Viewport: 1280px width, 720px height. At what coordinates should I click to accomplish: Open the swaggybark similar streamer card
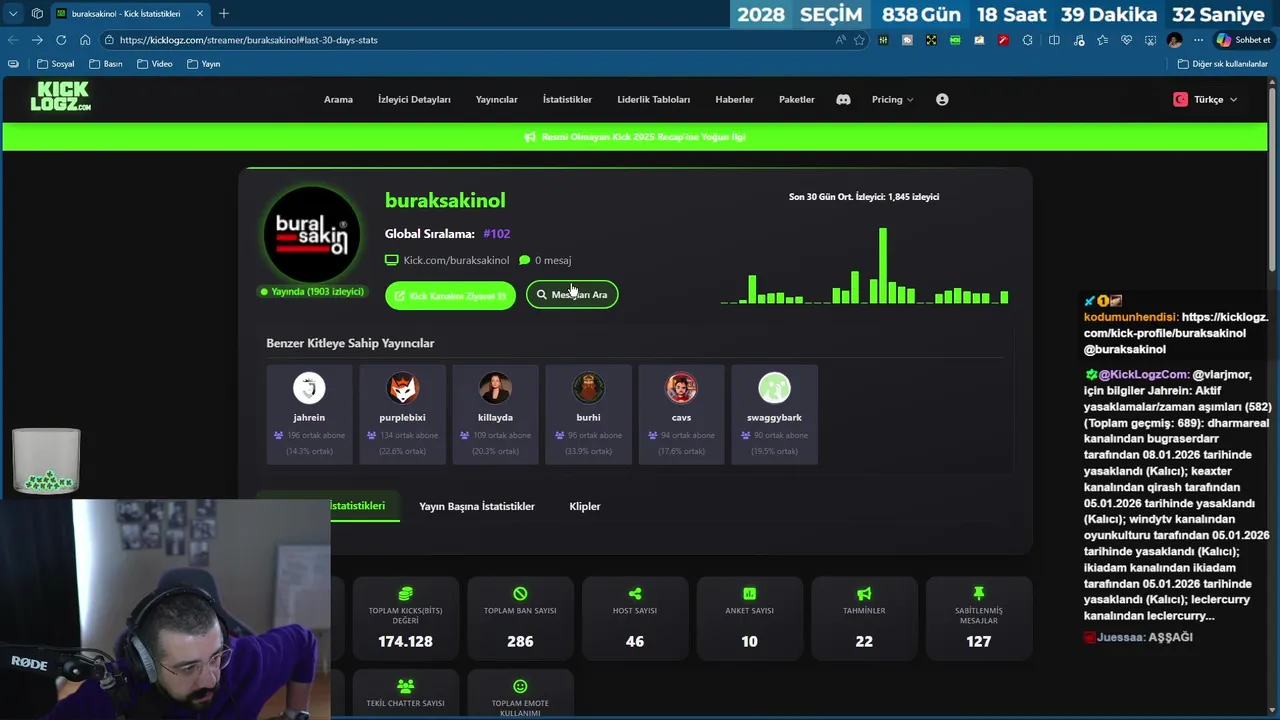[x=774, y=414]
